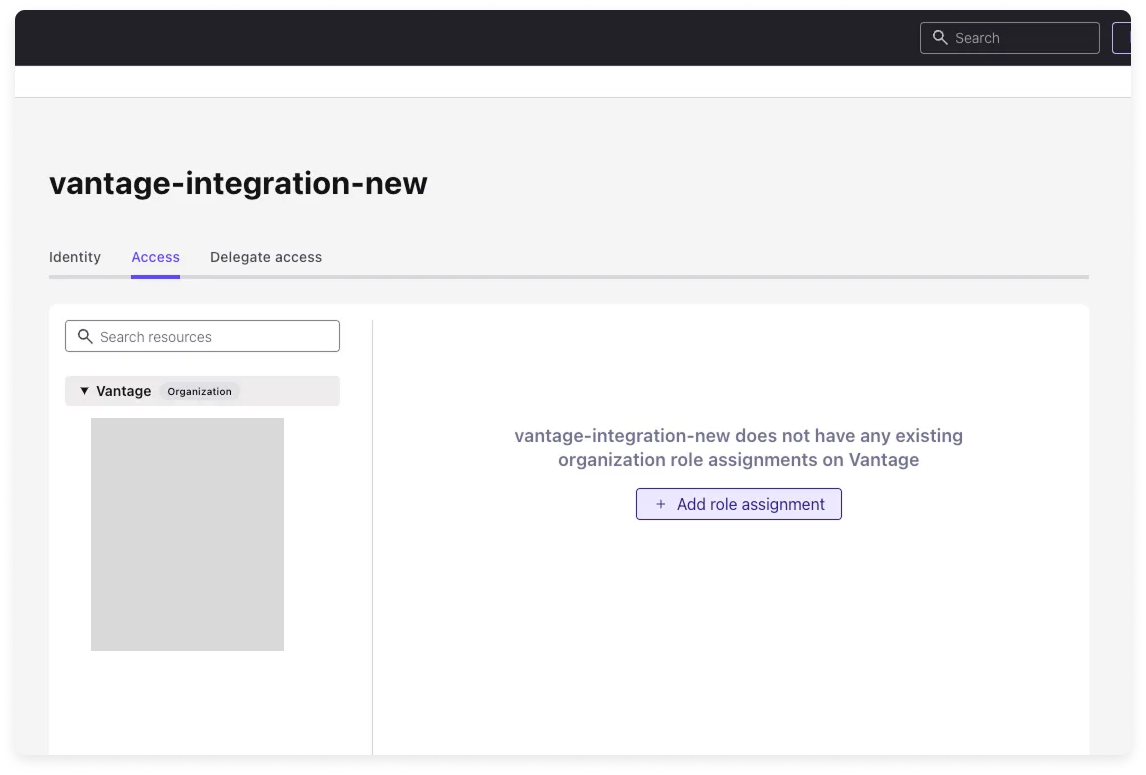The image size is (1146, 775).
Task: Switch to the Delegate access tab
Action: pos(266,257)
